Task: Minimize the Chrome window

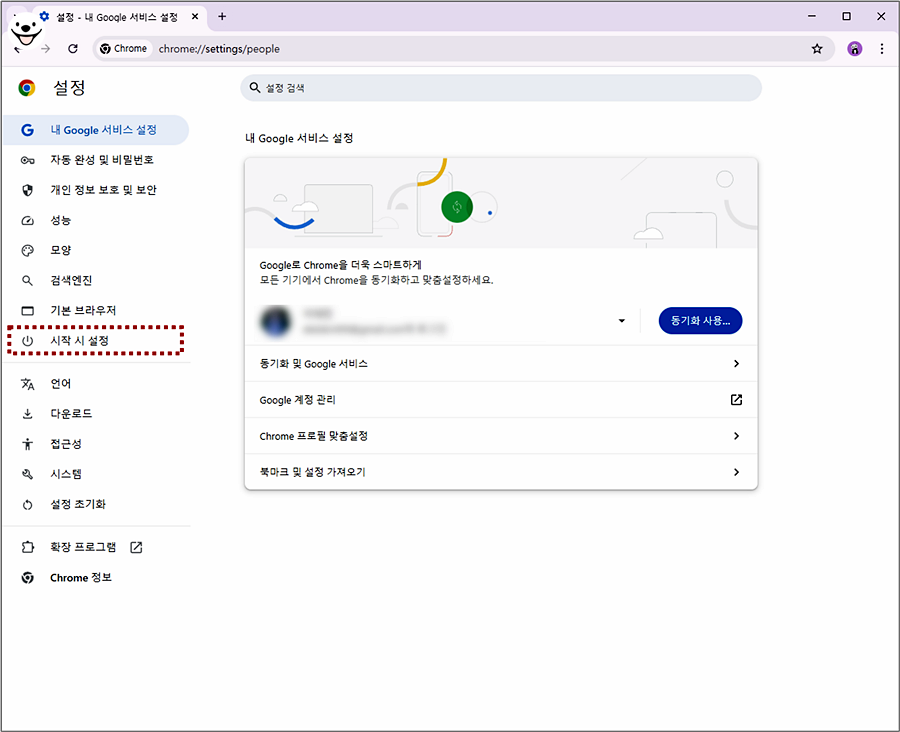Action: pos(812,17)
